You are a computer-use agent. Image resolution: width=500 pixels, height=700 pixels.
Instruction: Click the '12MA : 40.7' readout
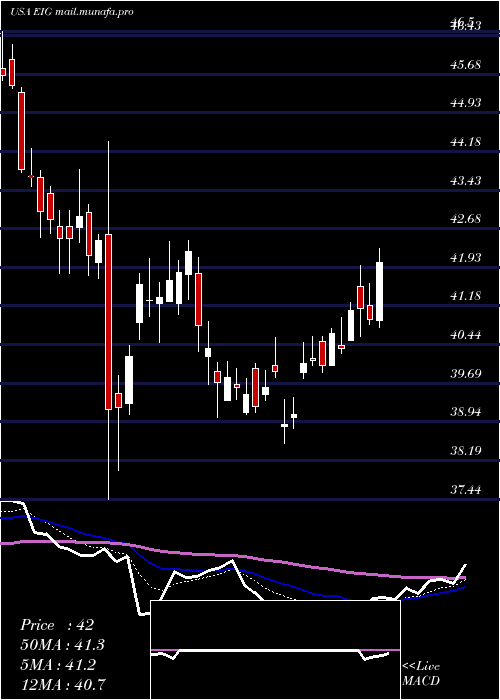[63, 684]
